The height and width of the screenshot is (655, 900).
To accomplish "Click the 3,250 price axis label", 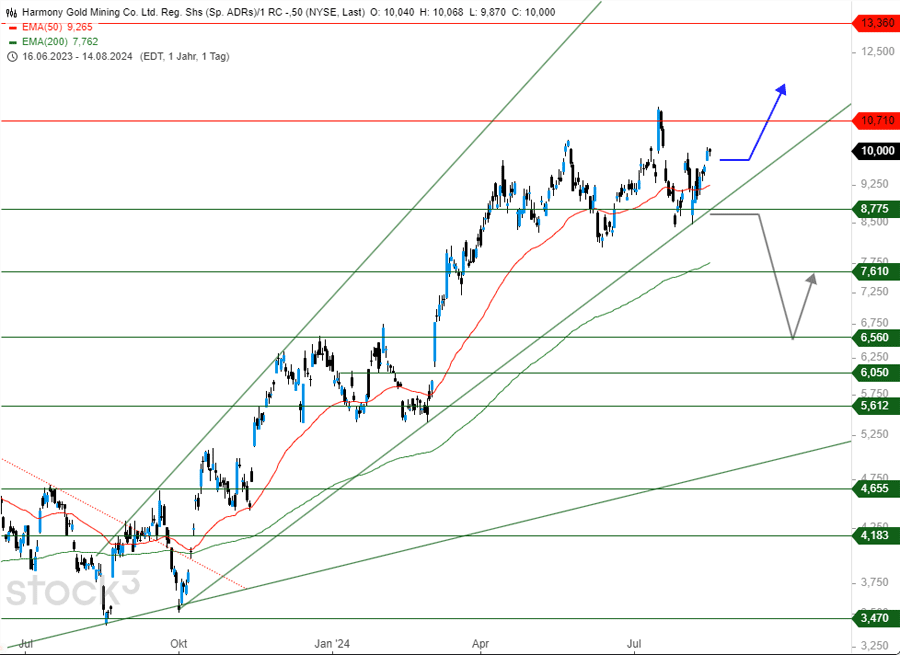I will coord(877,644).
